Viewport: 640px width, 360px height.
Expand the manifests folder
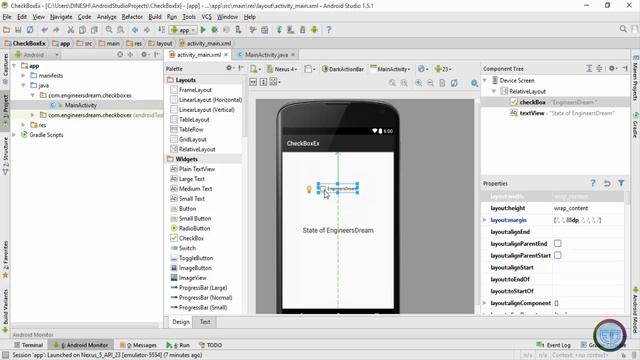[x=23, y=76]
